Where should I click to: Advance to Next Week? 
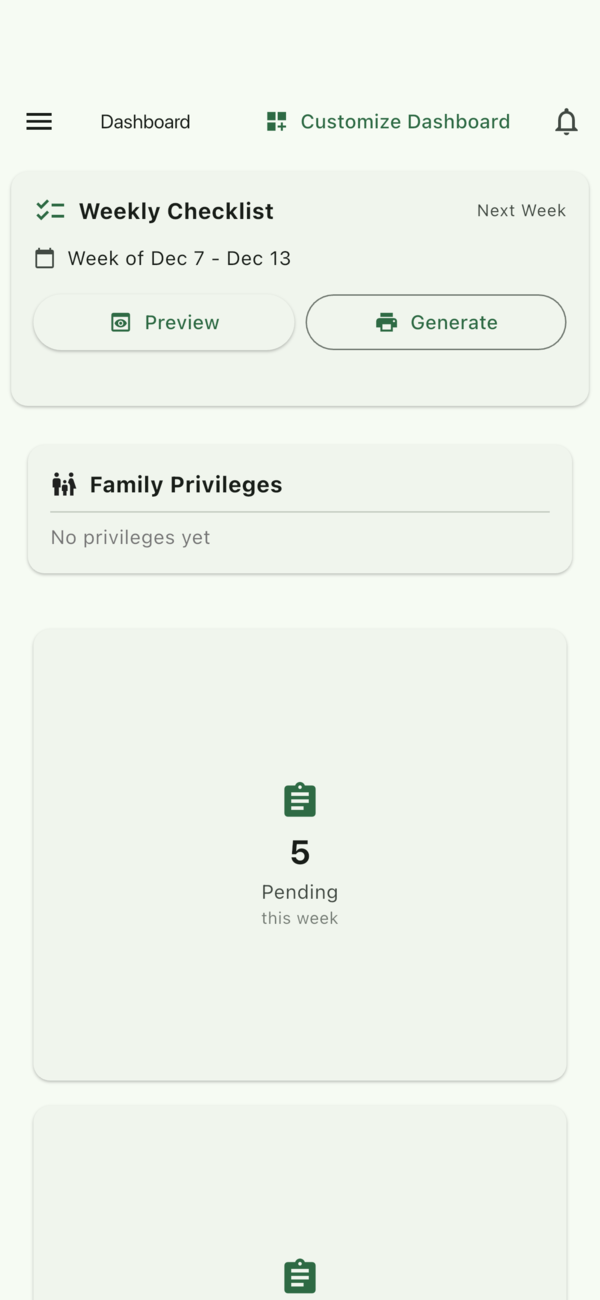[x=521, y=210]
